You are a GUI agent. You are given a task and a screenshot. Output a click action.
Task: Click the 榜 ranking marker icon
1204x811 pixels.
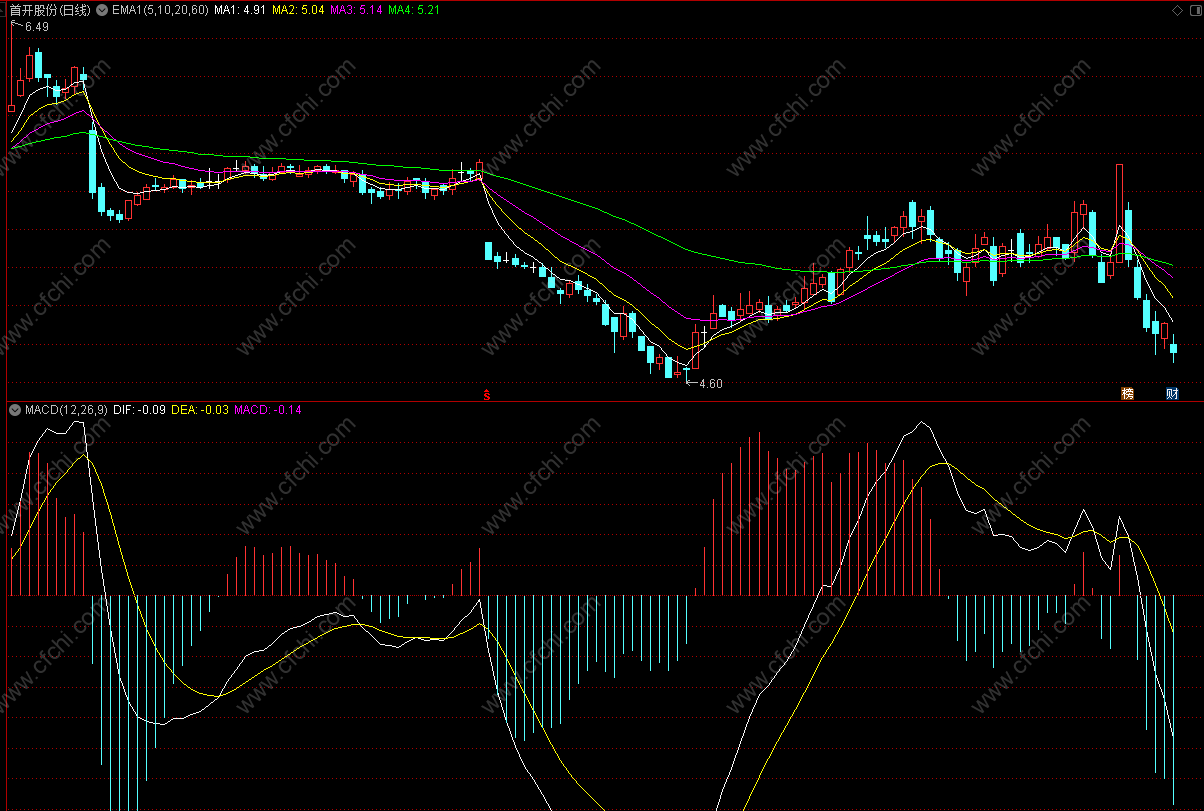(1128, 394)
